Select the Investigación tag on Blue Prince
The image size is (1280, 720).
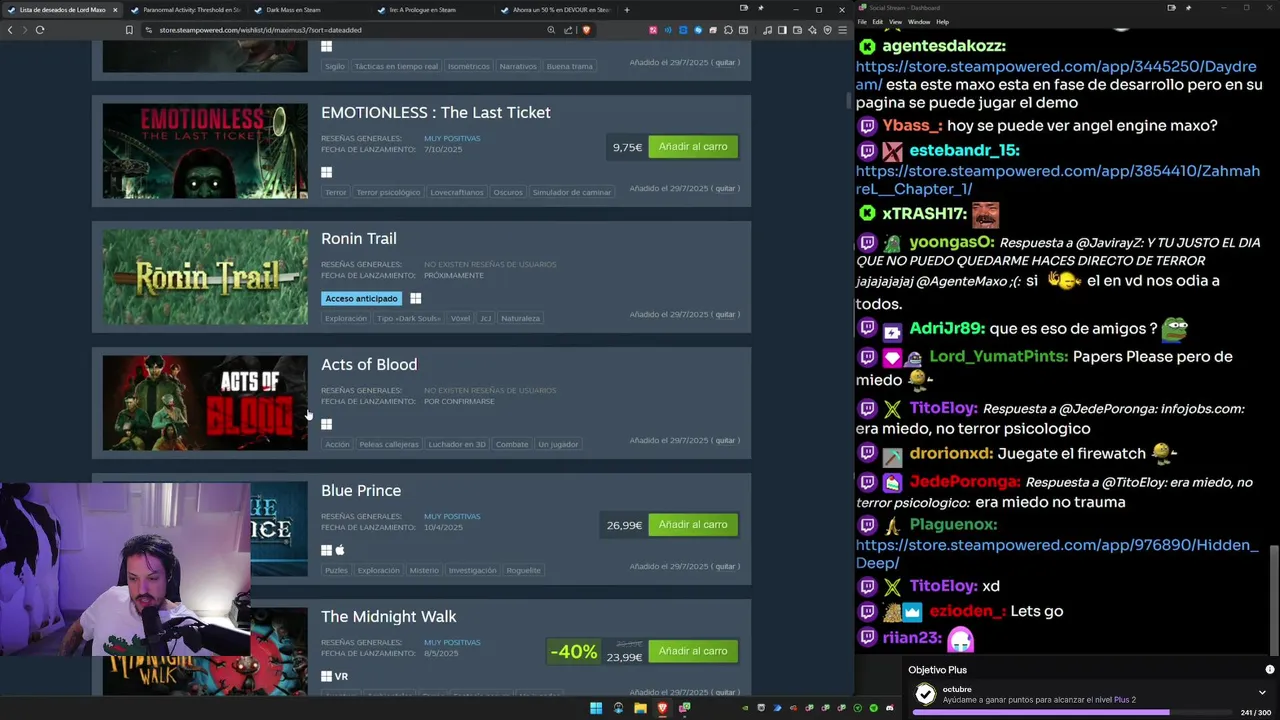click(473, 570)
